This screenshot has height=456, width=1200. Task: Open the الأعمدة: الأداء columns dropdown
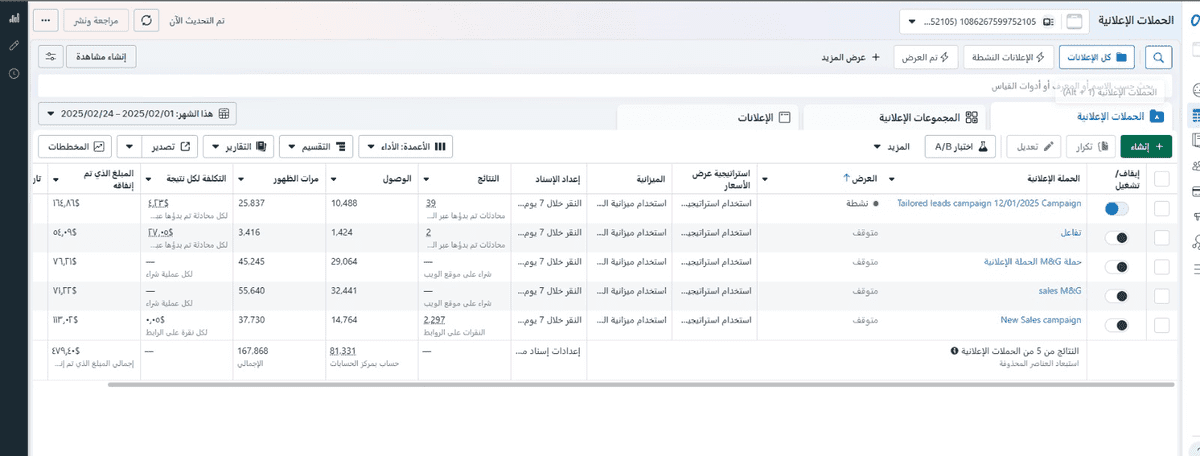click(x=405, y=147)
